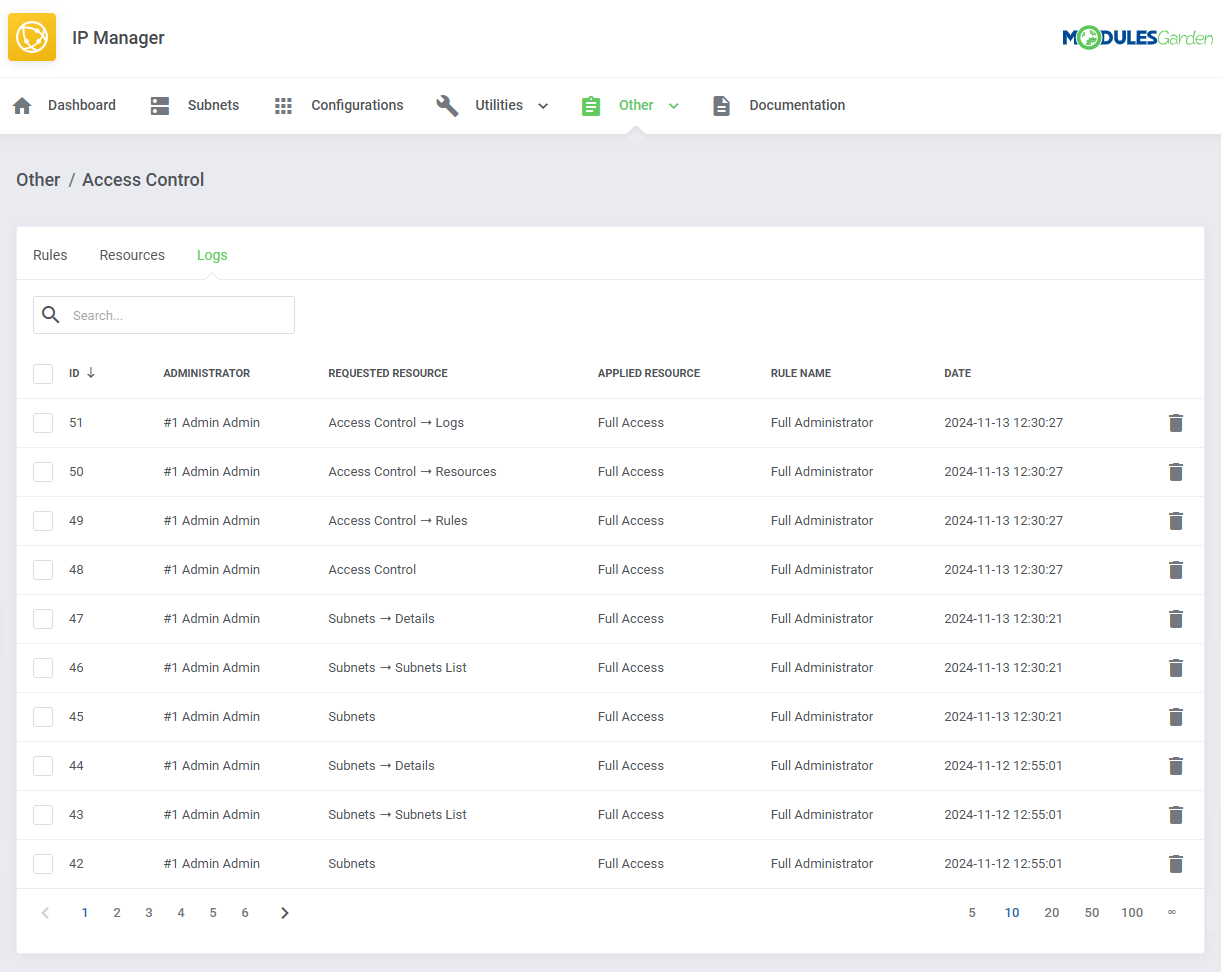Switch to the Rules tab

point(50,255)
